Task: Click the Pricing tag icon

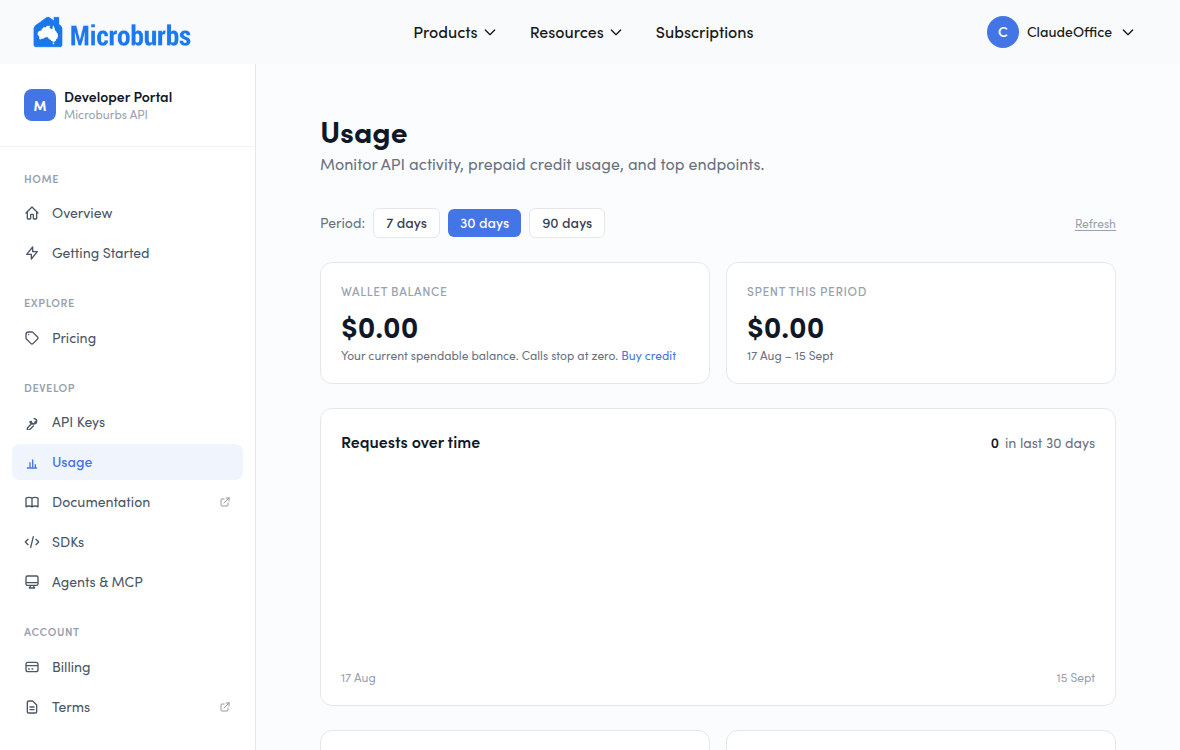Action: [x=32, y=338]
